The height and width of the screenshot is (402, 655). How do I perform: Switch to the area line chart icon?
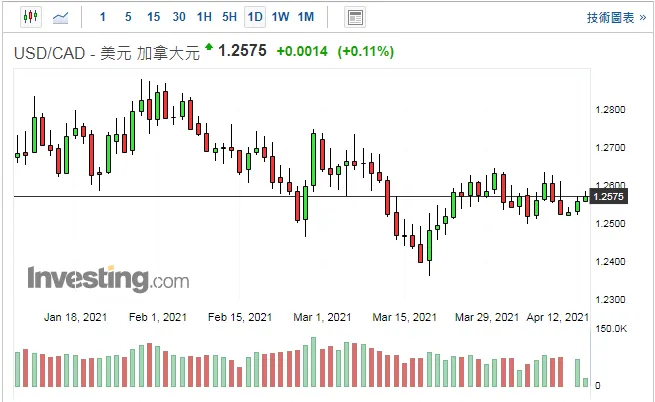tap(61, 18)
